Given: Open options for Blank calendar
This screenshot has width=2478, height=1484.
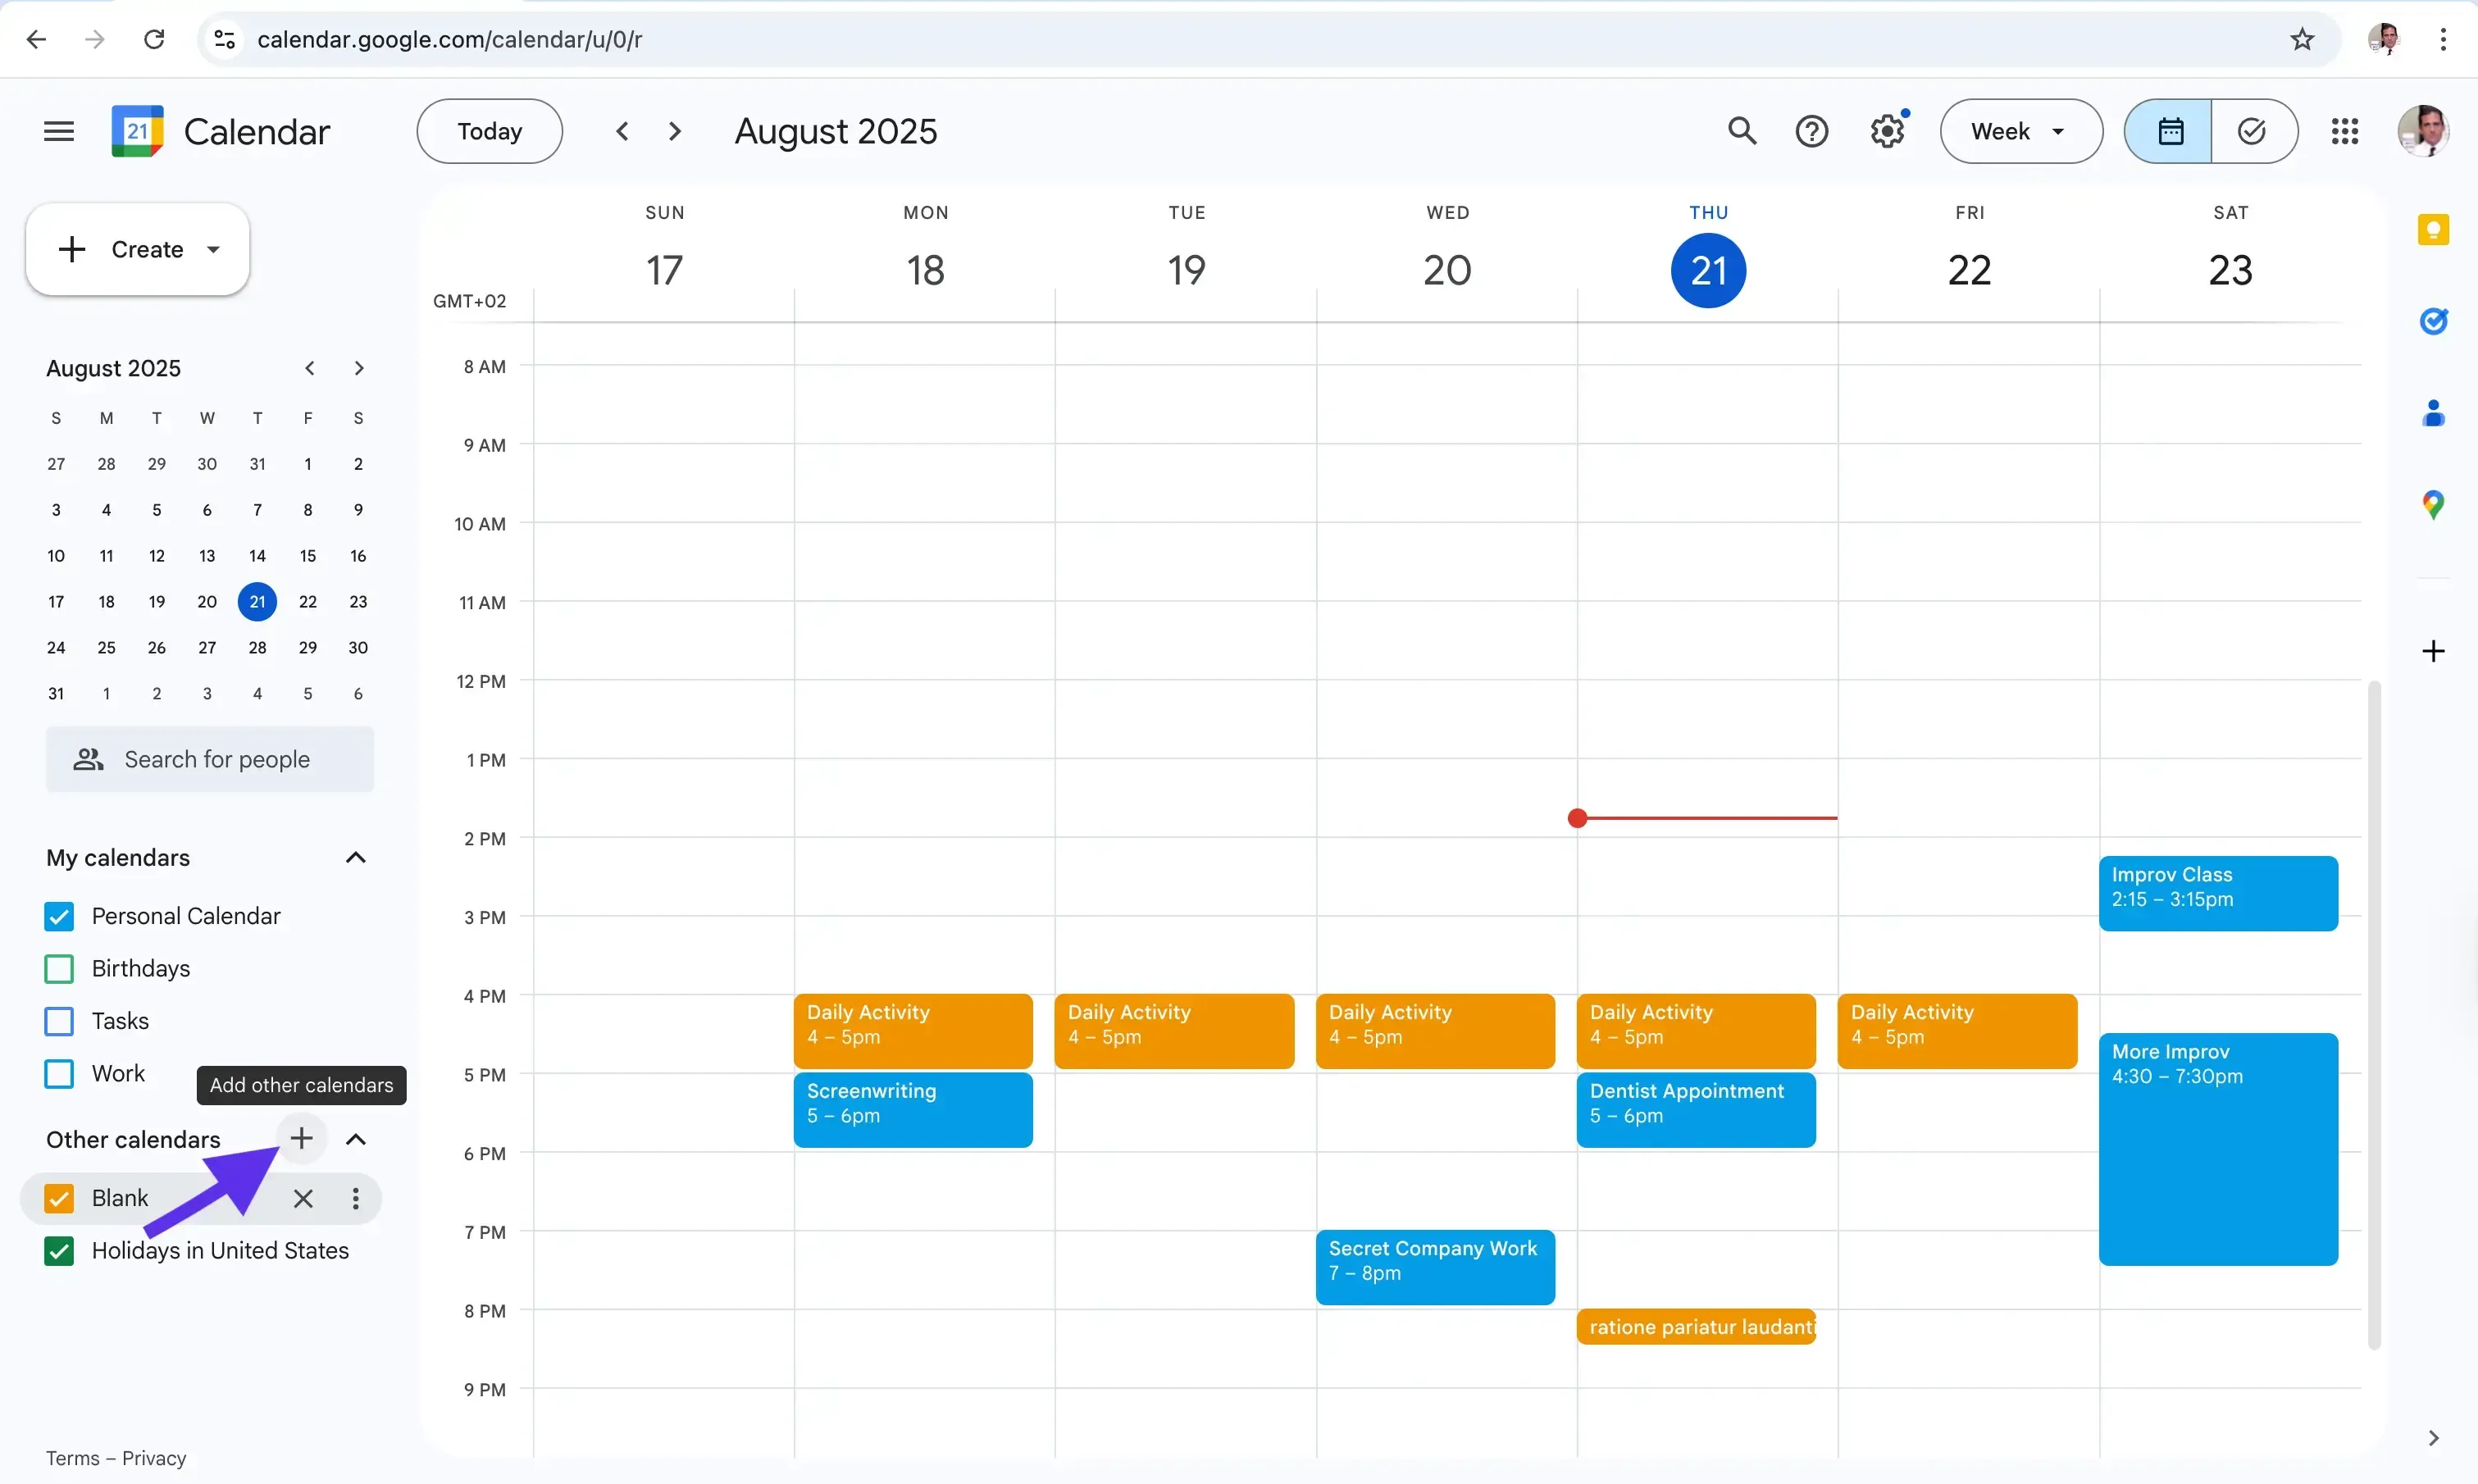Looking at the screenshot, I should tap(355, 1198).
